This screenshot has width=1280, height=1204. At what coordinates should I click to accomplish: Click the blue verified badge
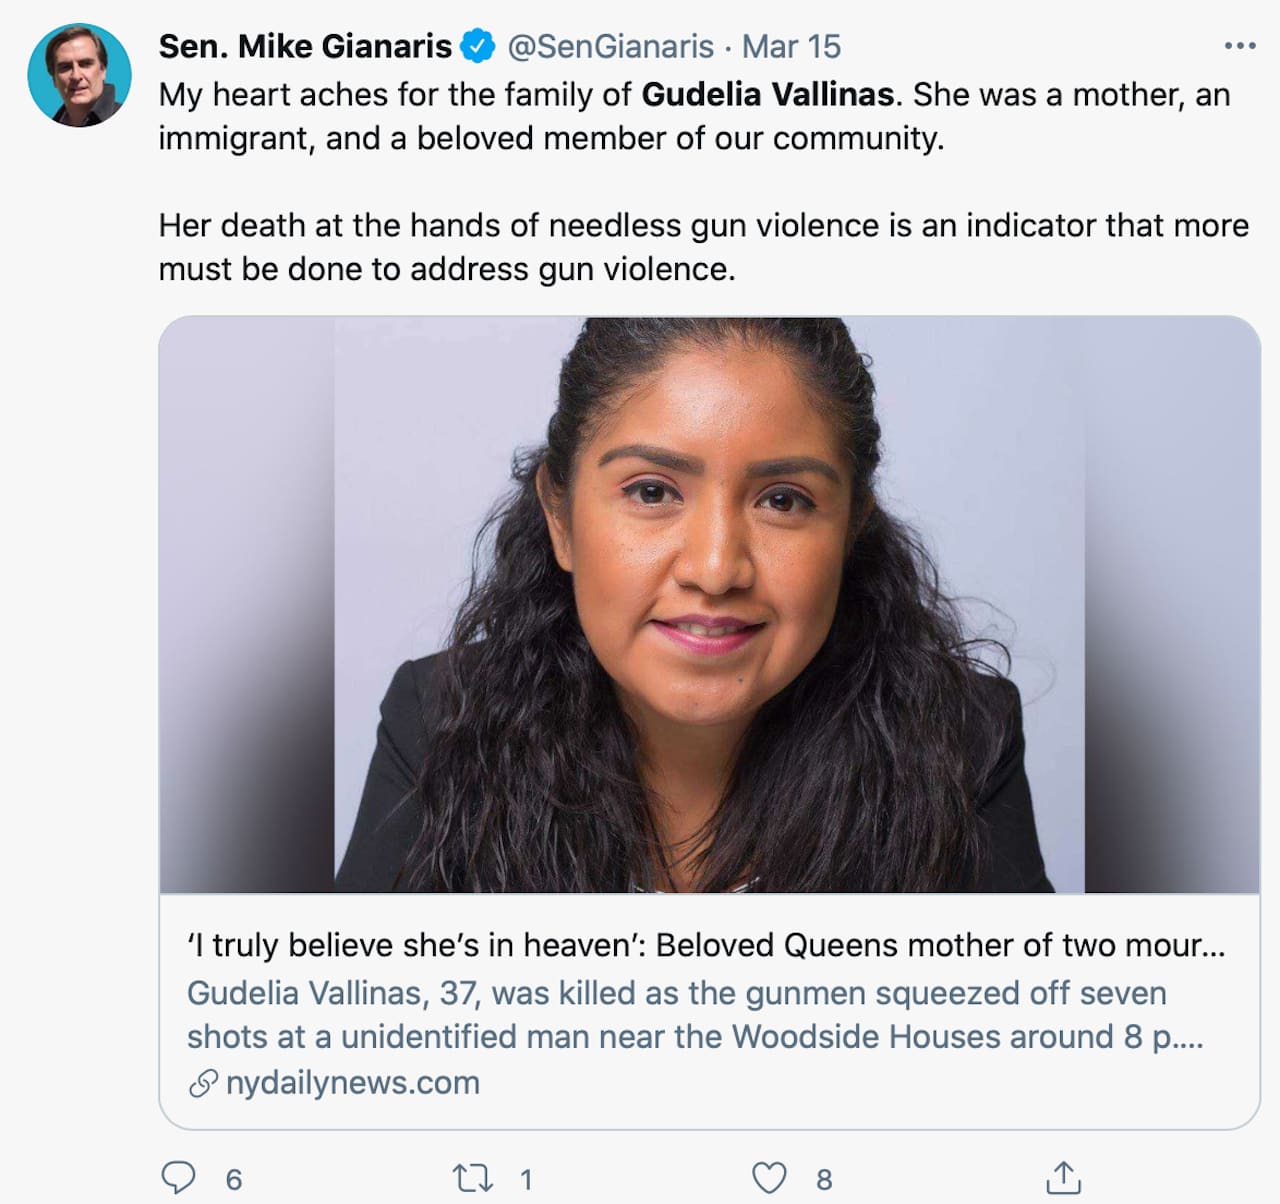[477, 46]
